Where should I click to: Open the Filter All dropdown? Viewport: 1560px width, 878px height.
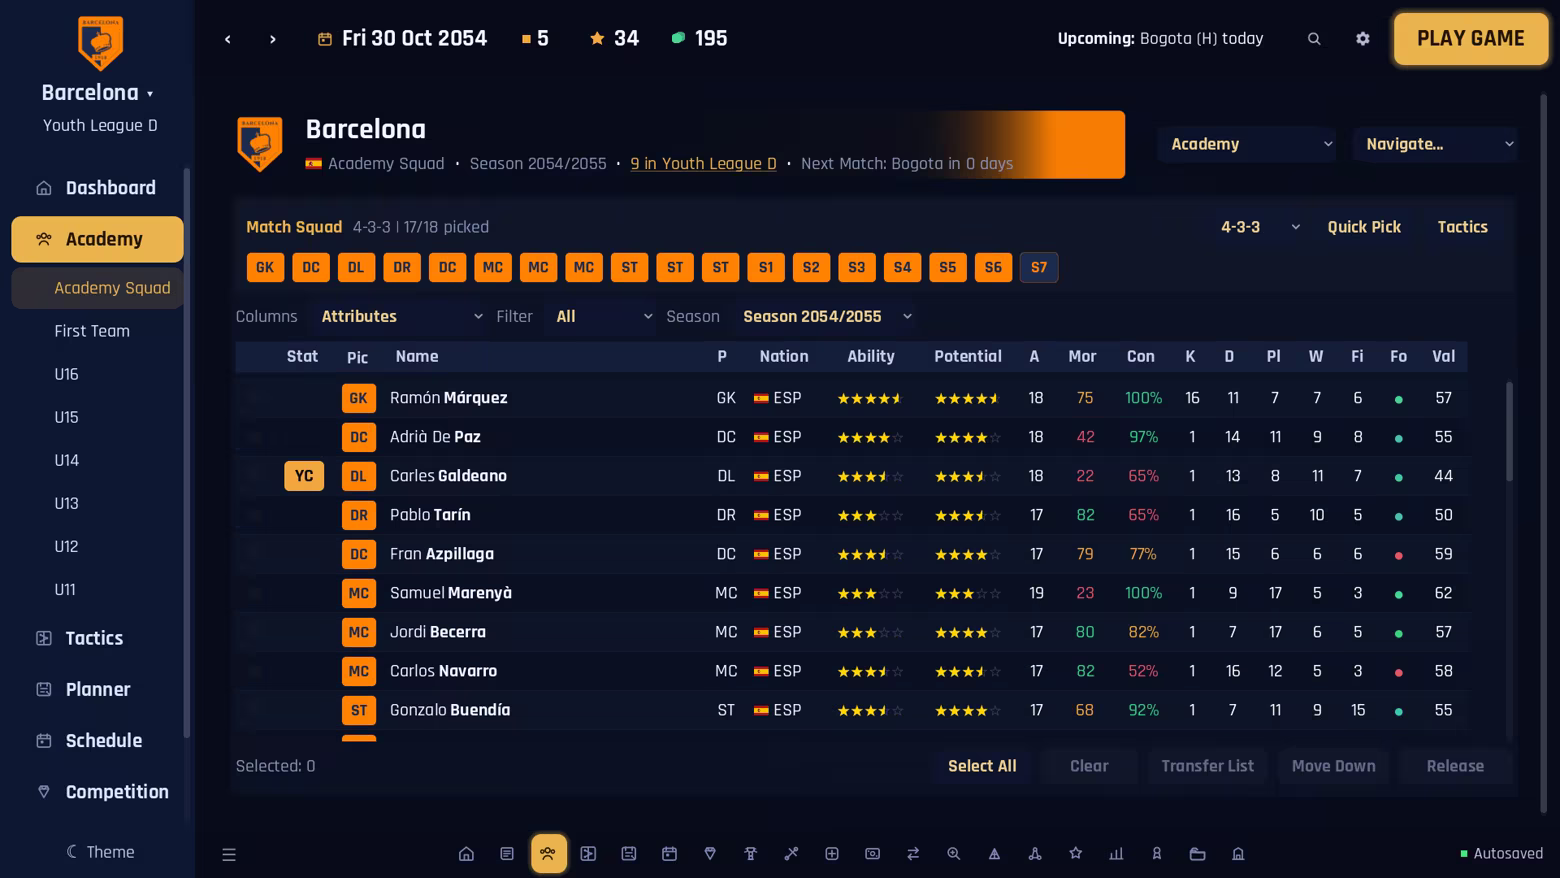pyautogui.click(x=603, y=317)
